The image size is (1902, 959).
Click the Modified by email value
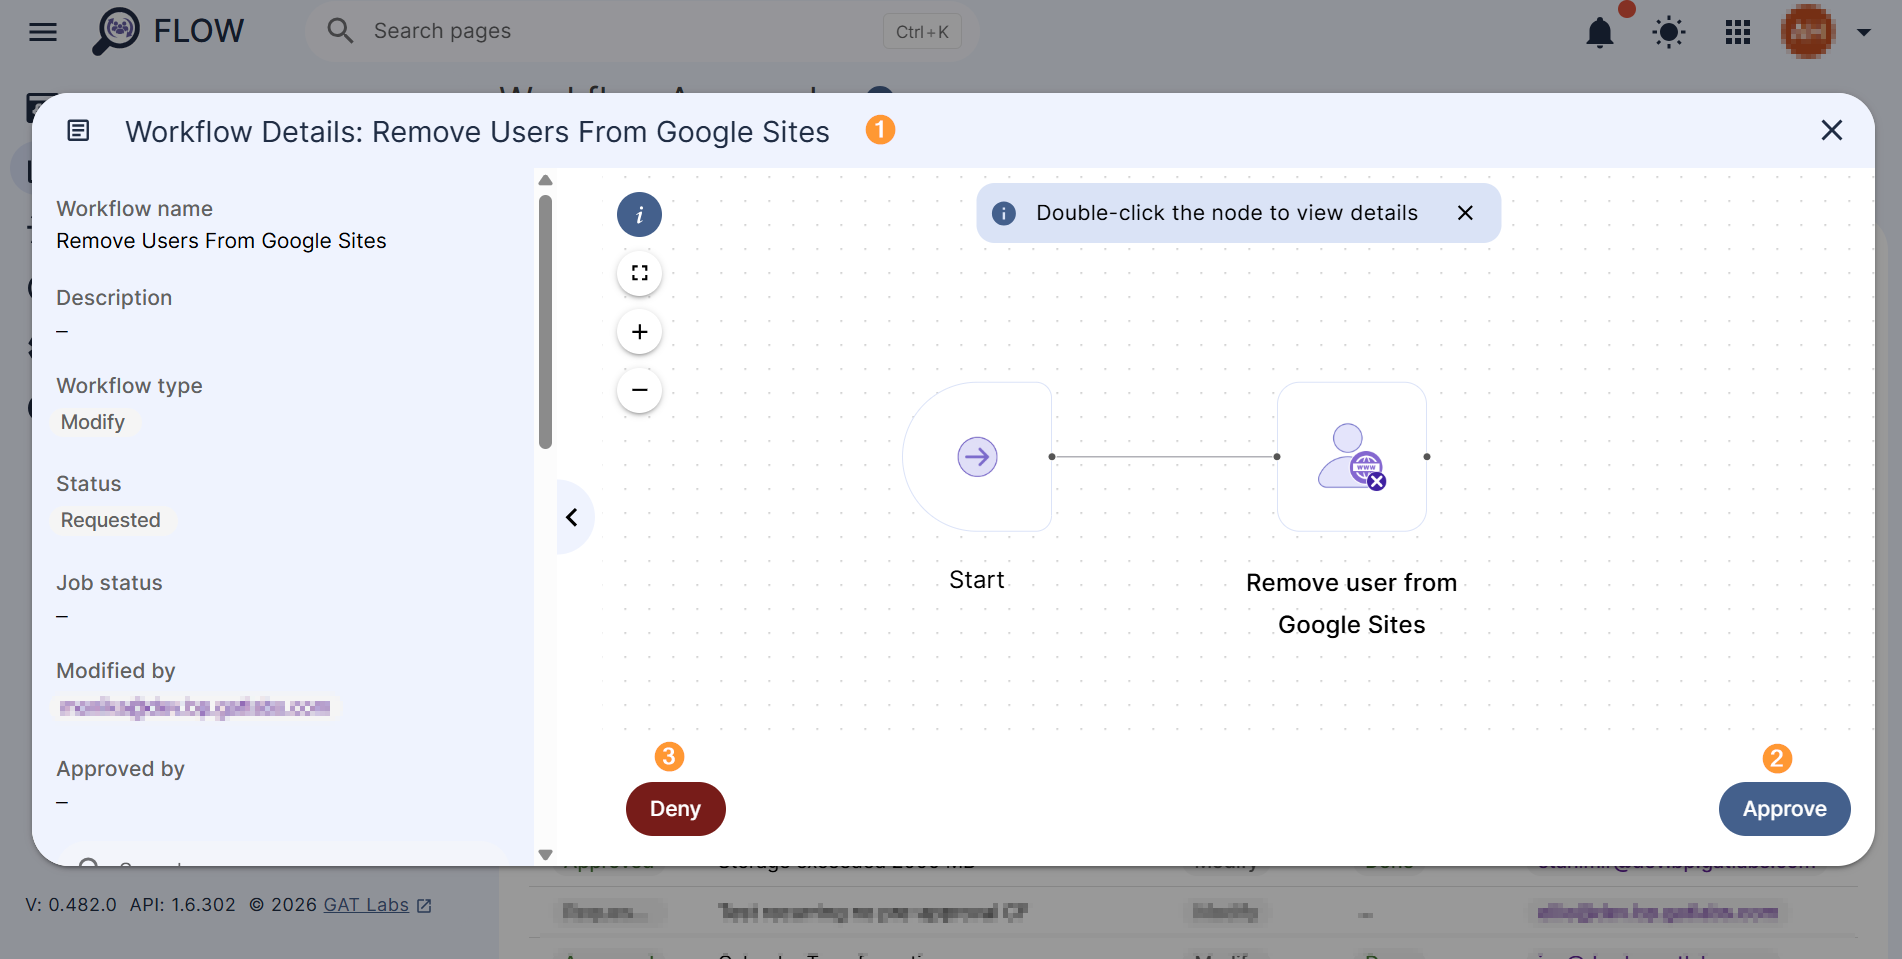coord(195,708)
